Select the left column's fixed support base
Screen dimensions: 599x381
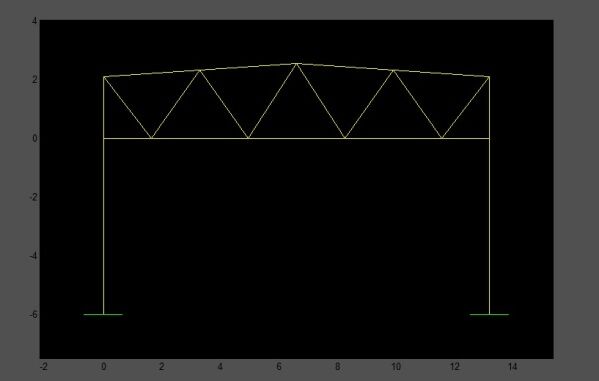(103, 315)
